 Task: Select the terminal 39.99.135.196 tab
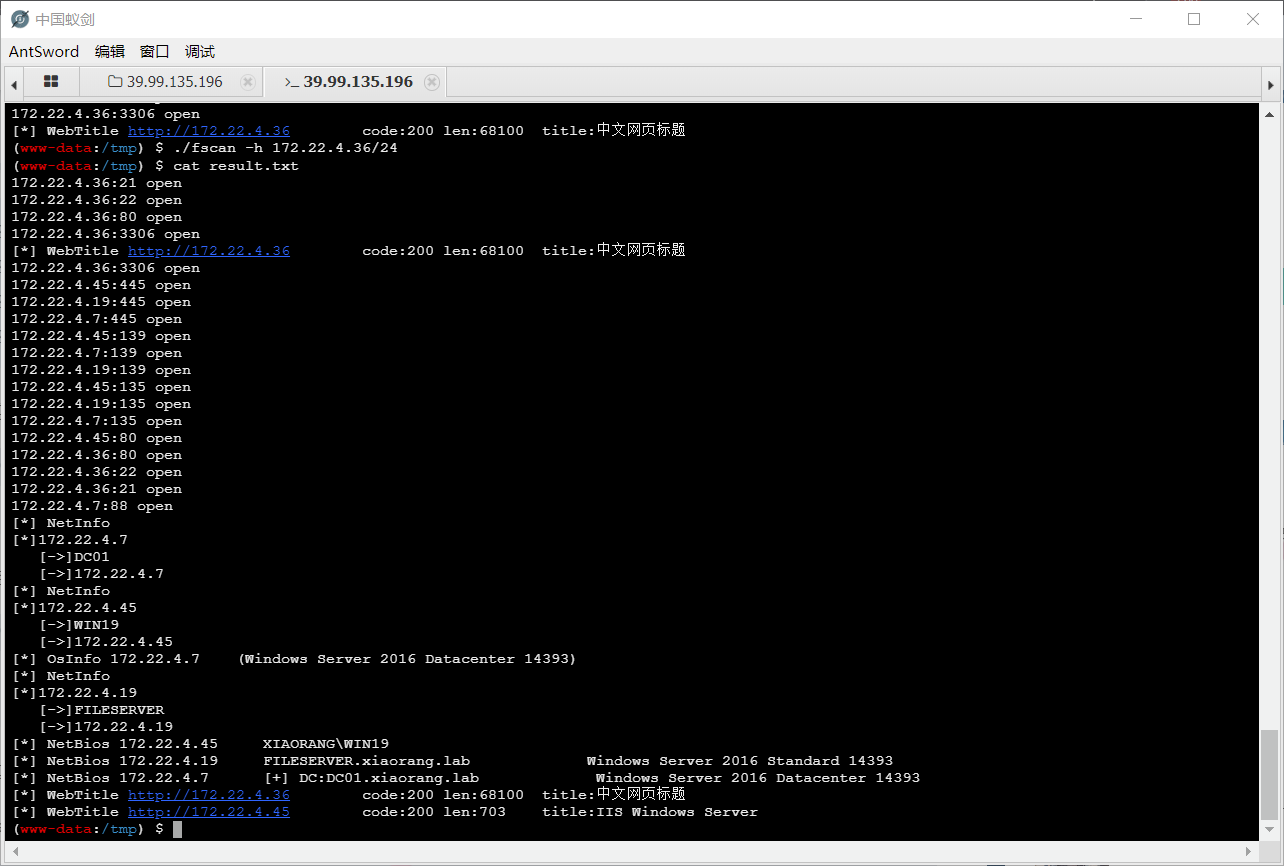click(348, 82)
